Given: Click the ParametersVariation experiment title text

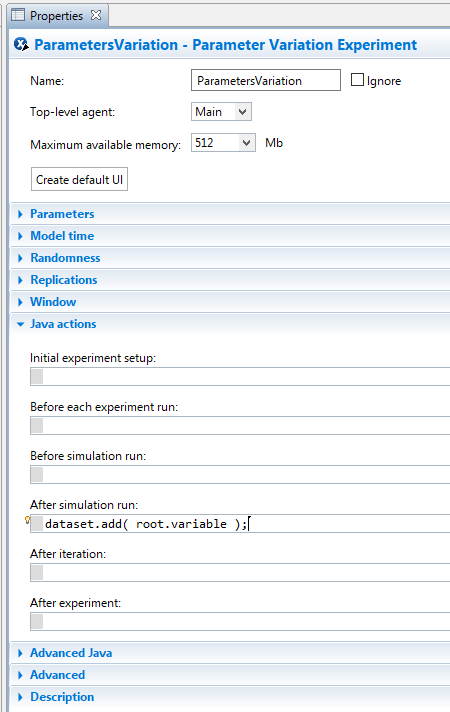Looking at the screenshot, I should click(x=225, y=45).
